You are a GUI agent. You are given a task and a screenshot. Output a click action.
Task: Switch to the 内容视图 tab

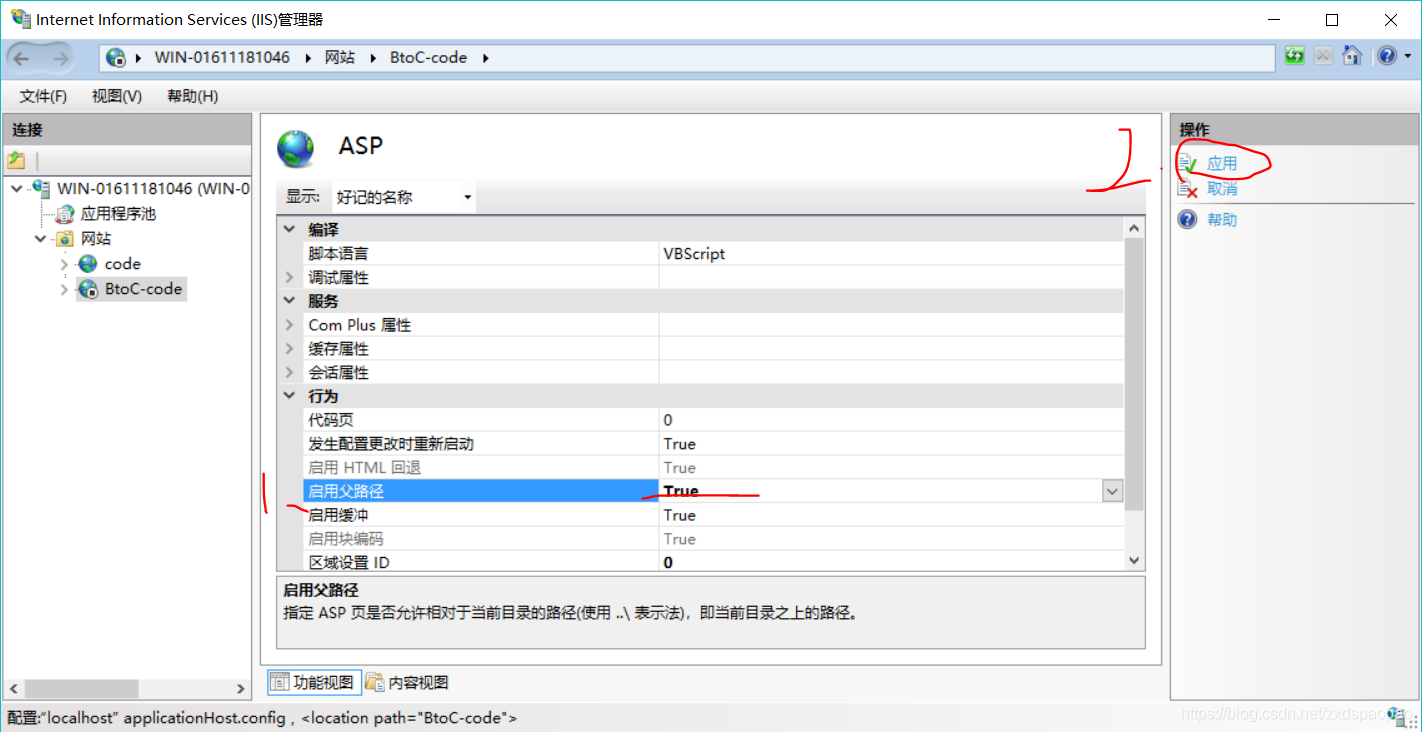407,683
